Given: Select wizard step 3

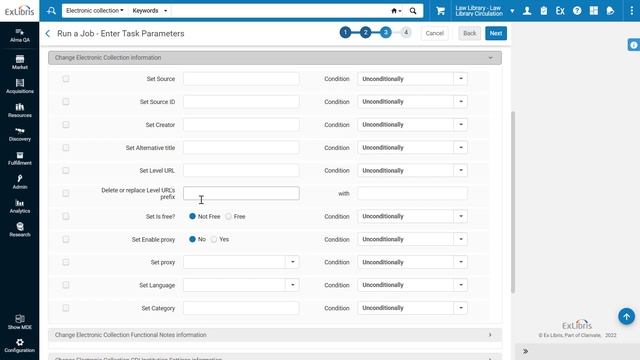Looking at the screenshot, I should (x=385, y=32).
